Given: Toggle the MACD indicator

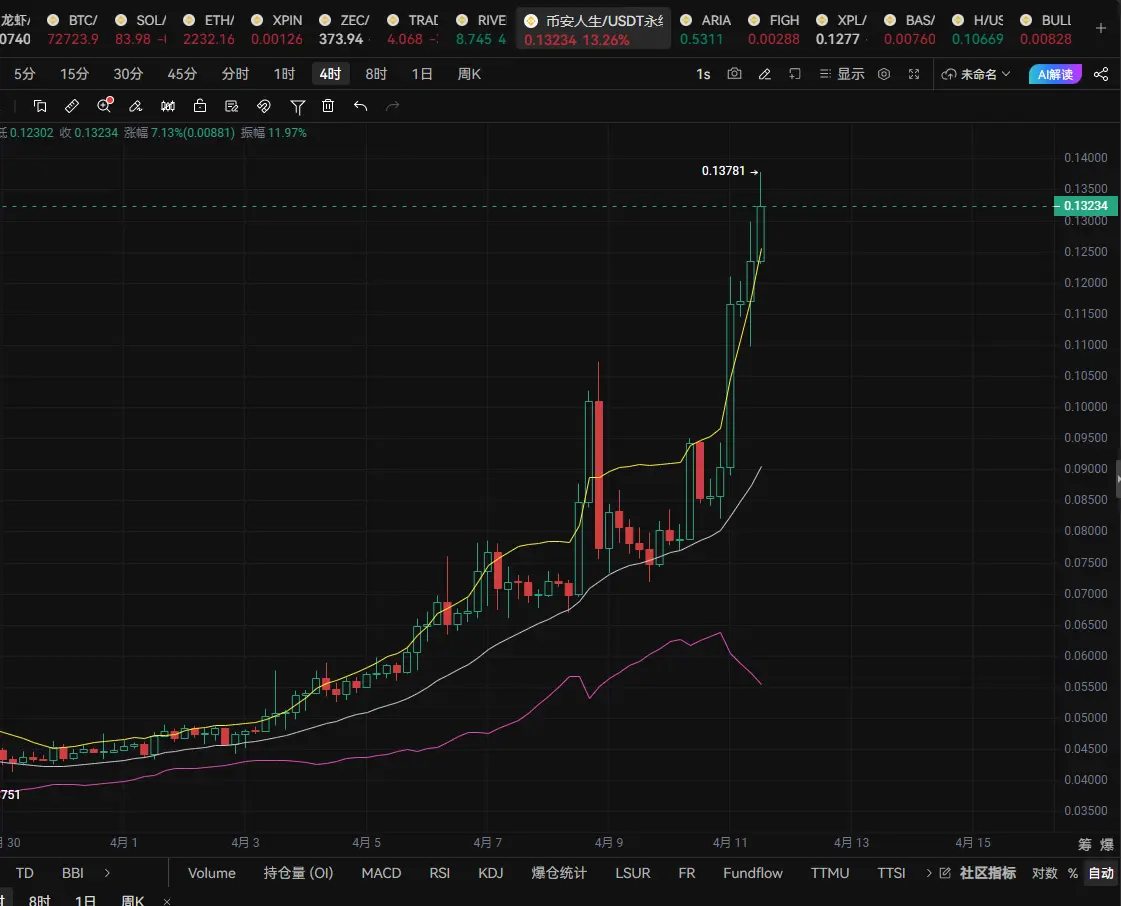Looking at the screenshot, I should [x=381, y=872].
